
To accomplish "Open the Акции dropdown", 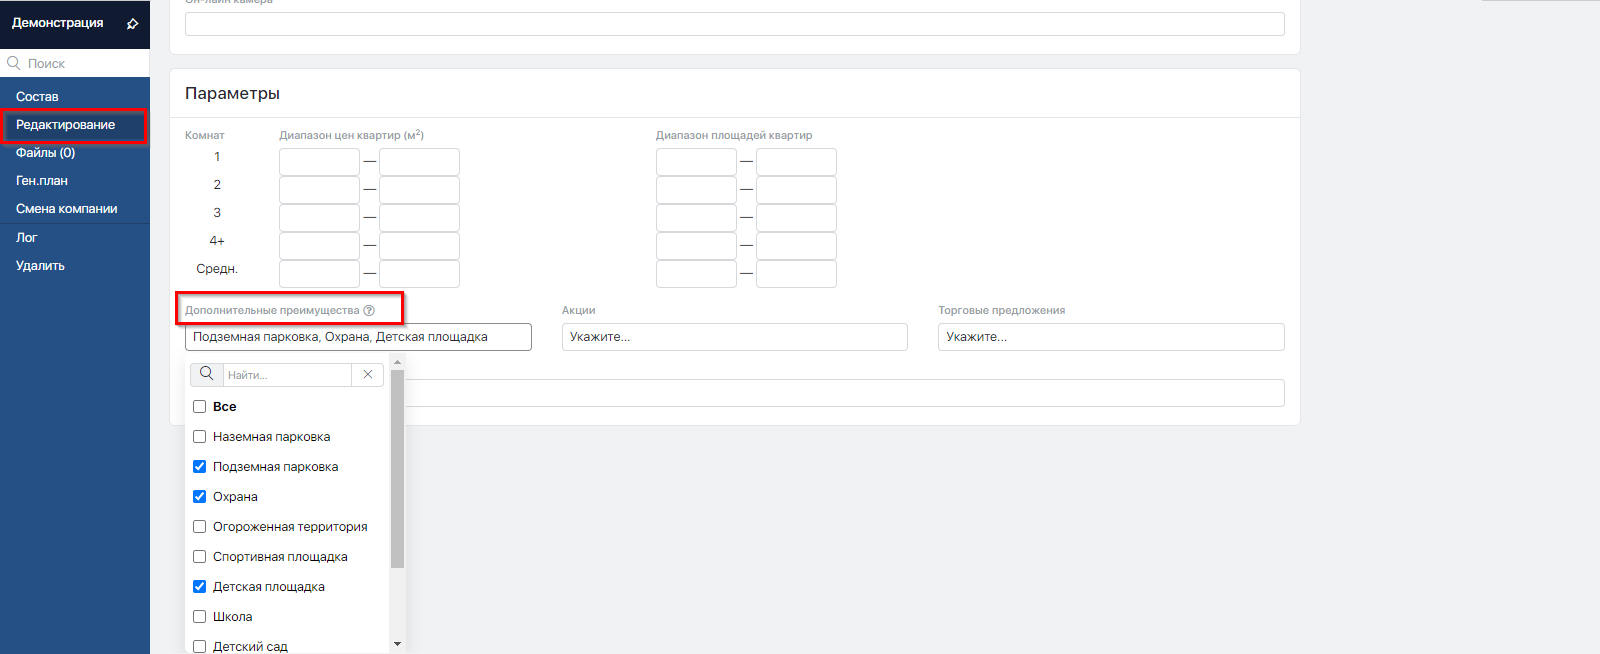I will coord(734,337).
